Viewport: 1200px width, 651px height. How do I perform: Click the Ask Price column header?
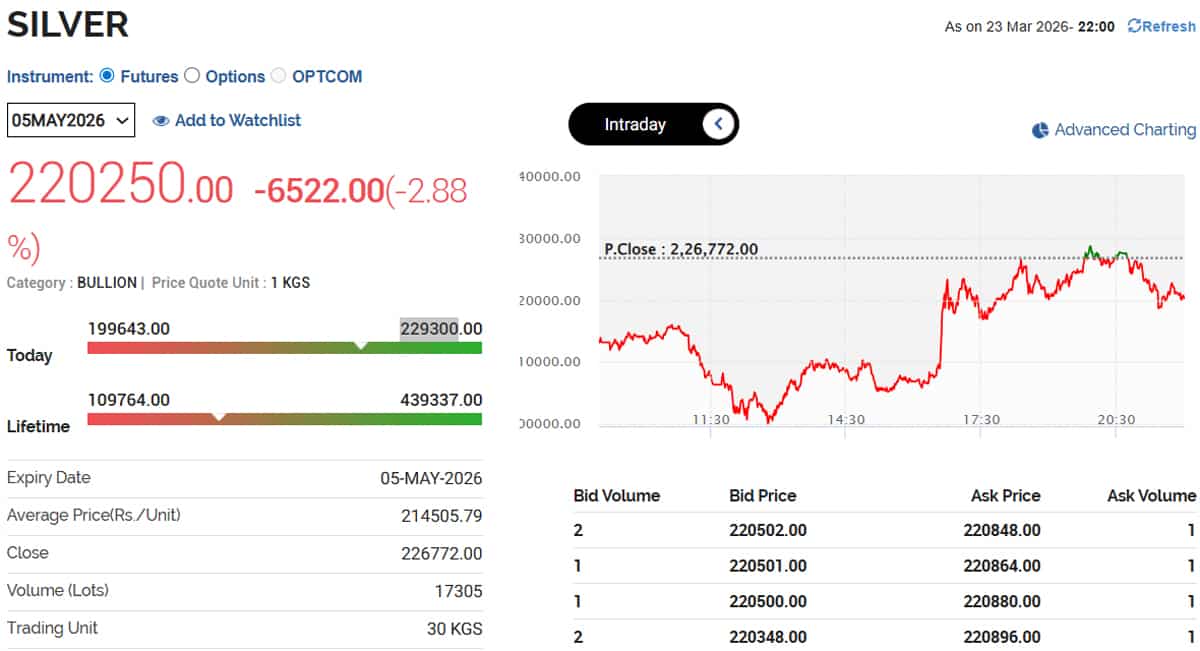pyautogui.click(x=1005, y=495)
